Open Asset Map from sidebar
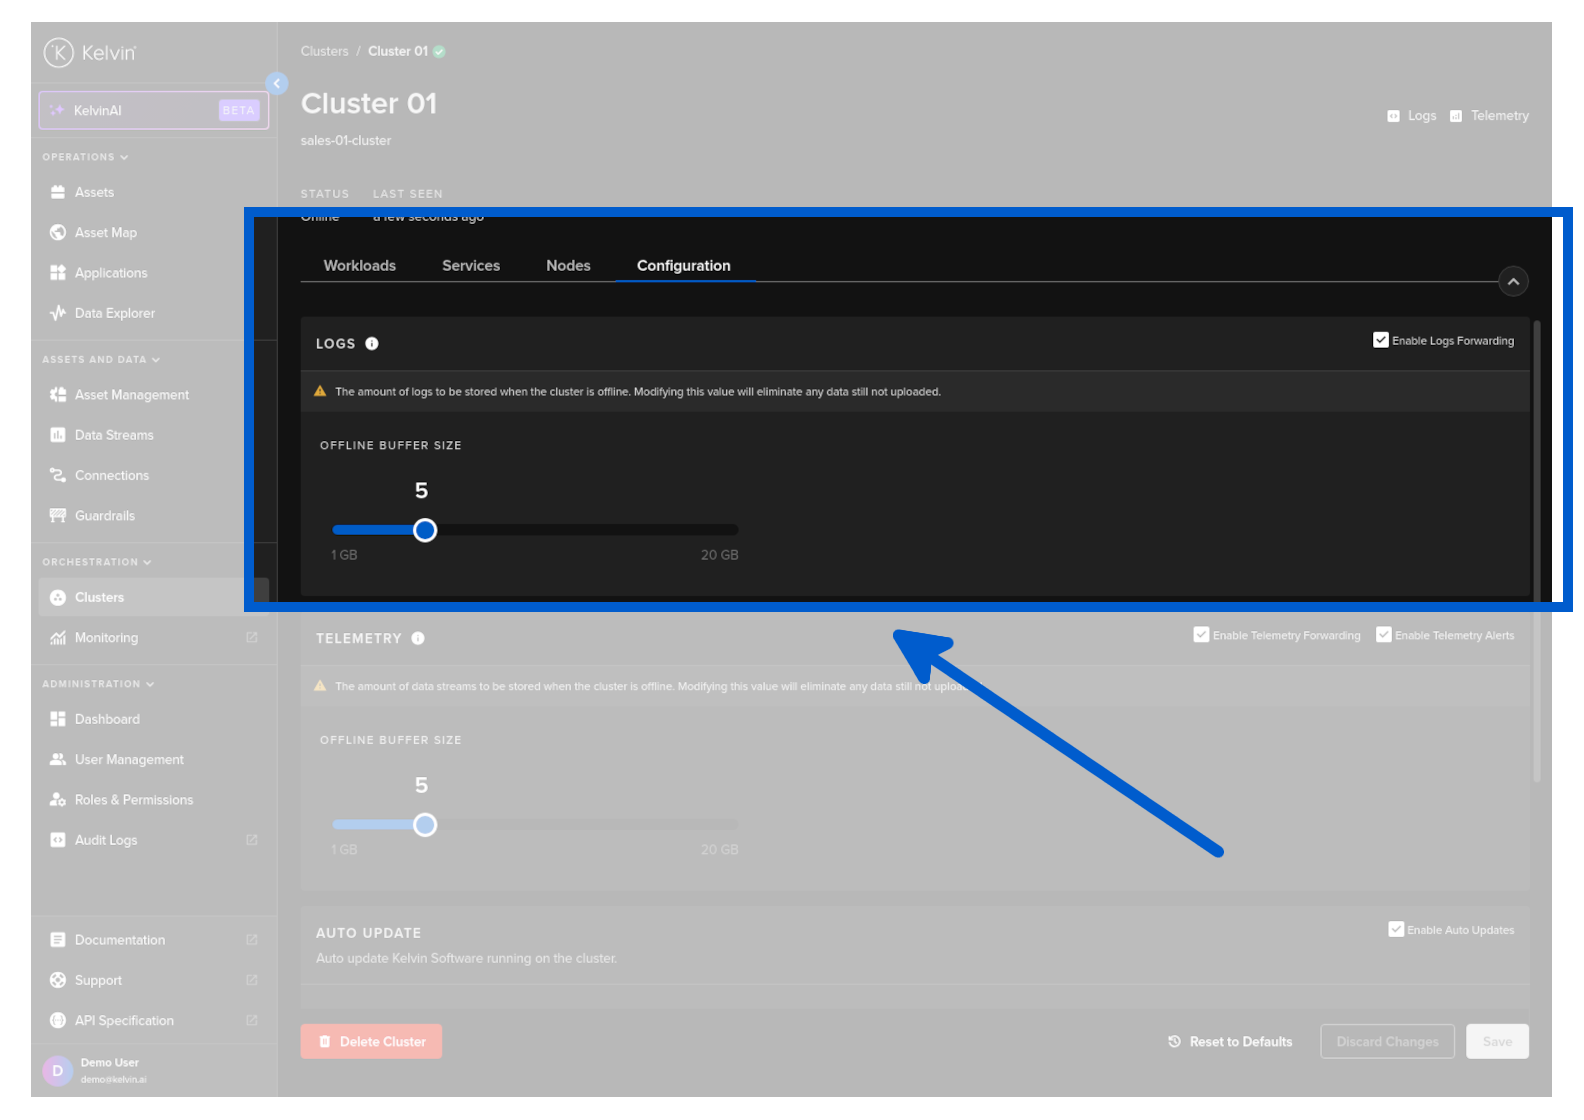The image size is (1584, 1120). 105,233
